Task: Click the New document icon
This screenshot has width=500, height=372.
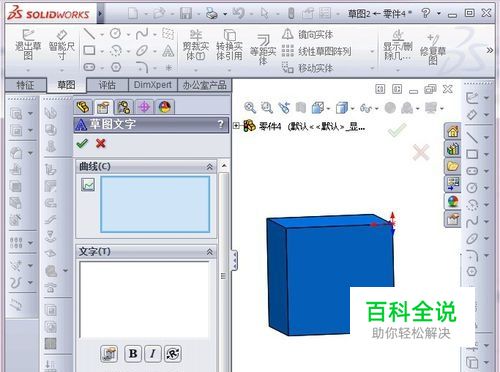Action: 133,14
